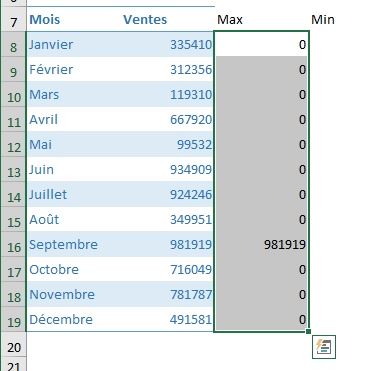Select row header 20
392x371 pixels.
pos(13,345)
